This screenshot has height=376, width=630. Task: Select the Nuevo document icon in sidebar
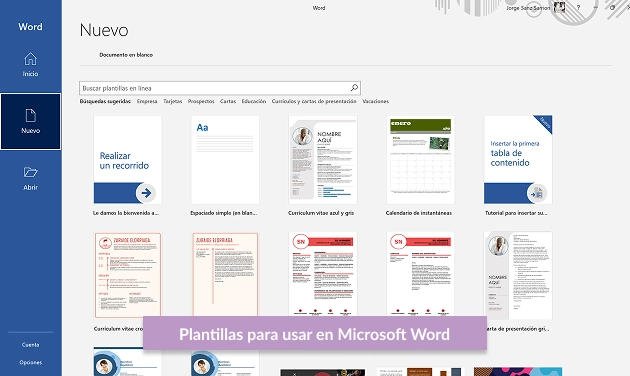click(x=31, y=116)
